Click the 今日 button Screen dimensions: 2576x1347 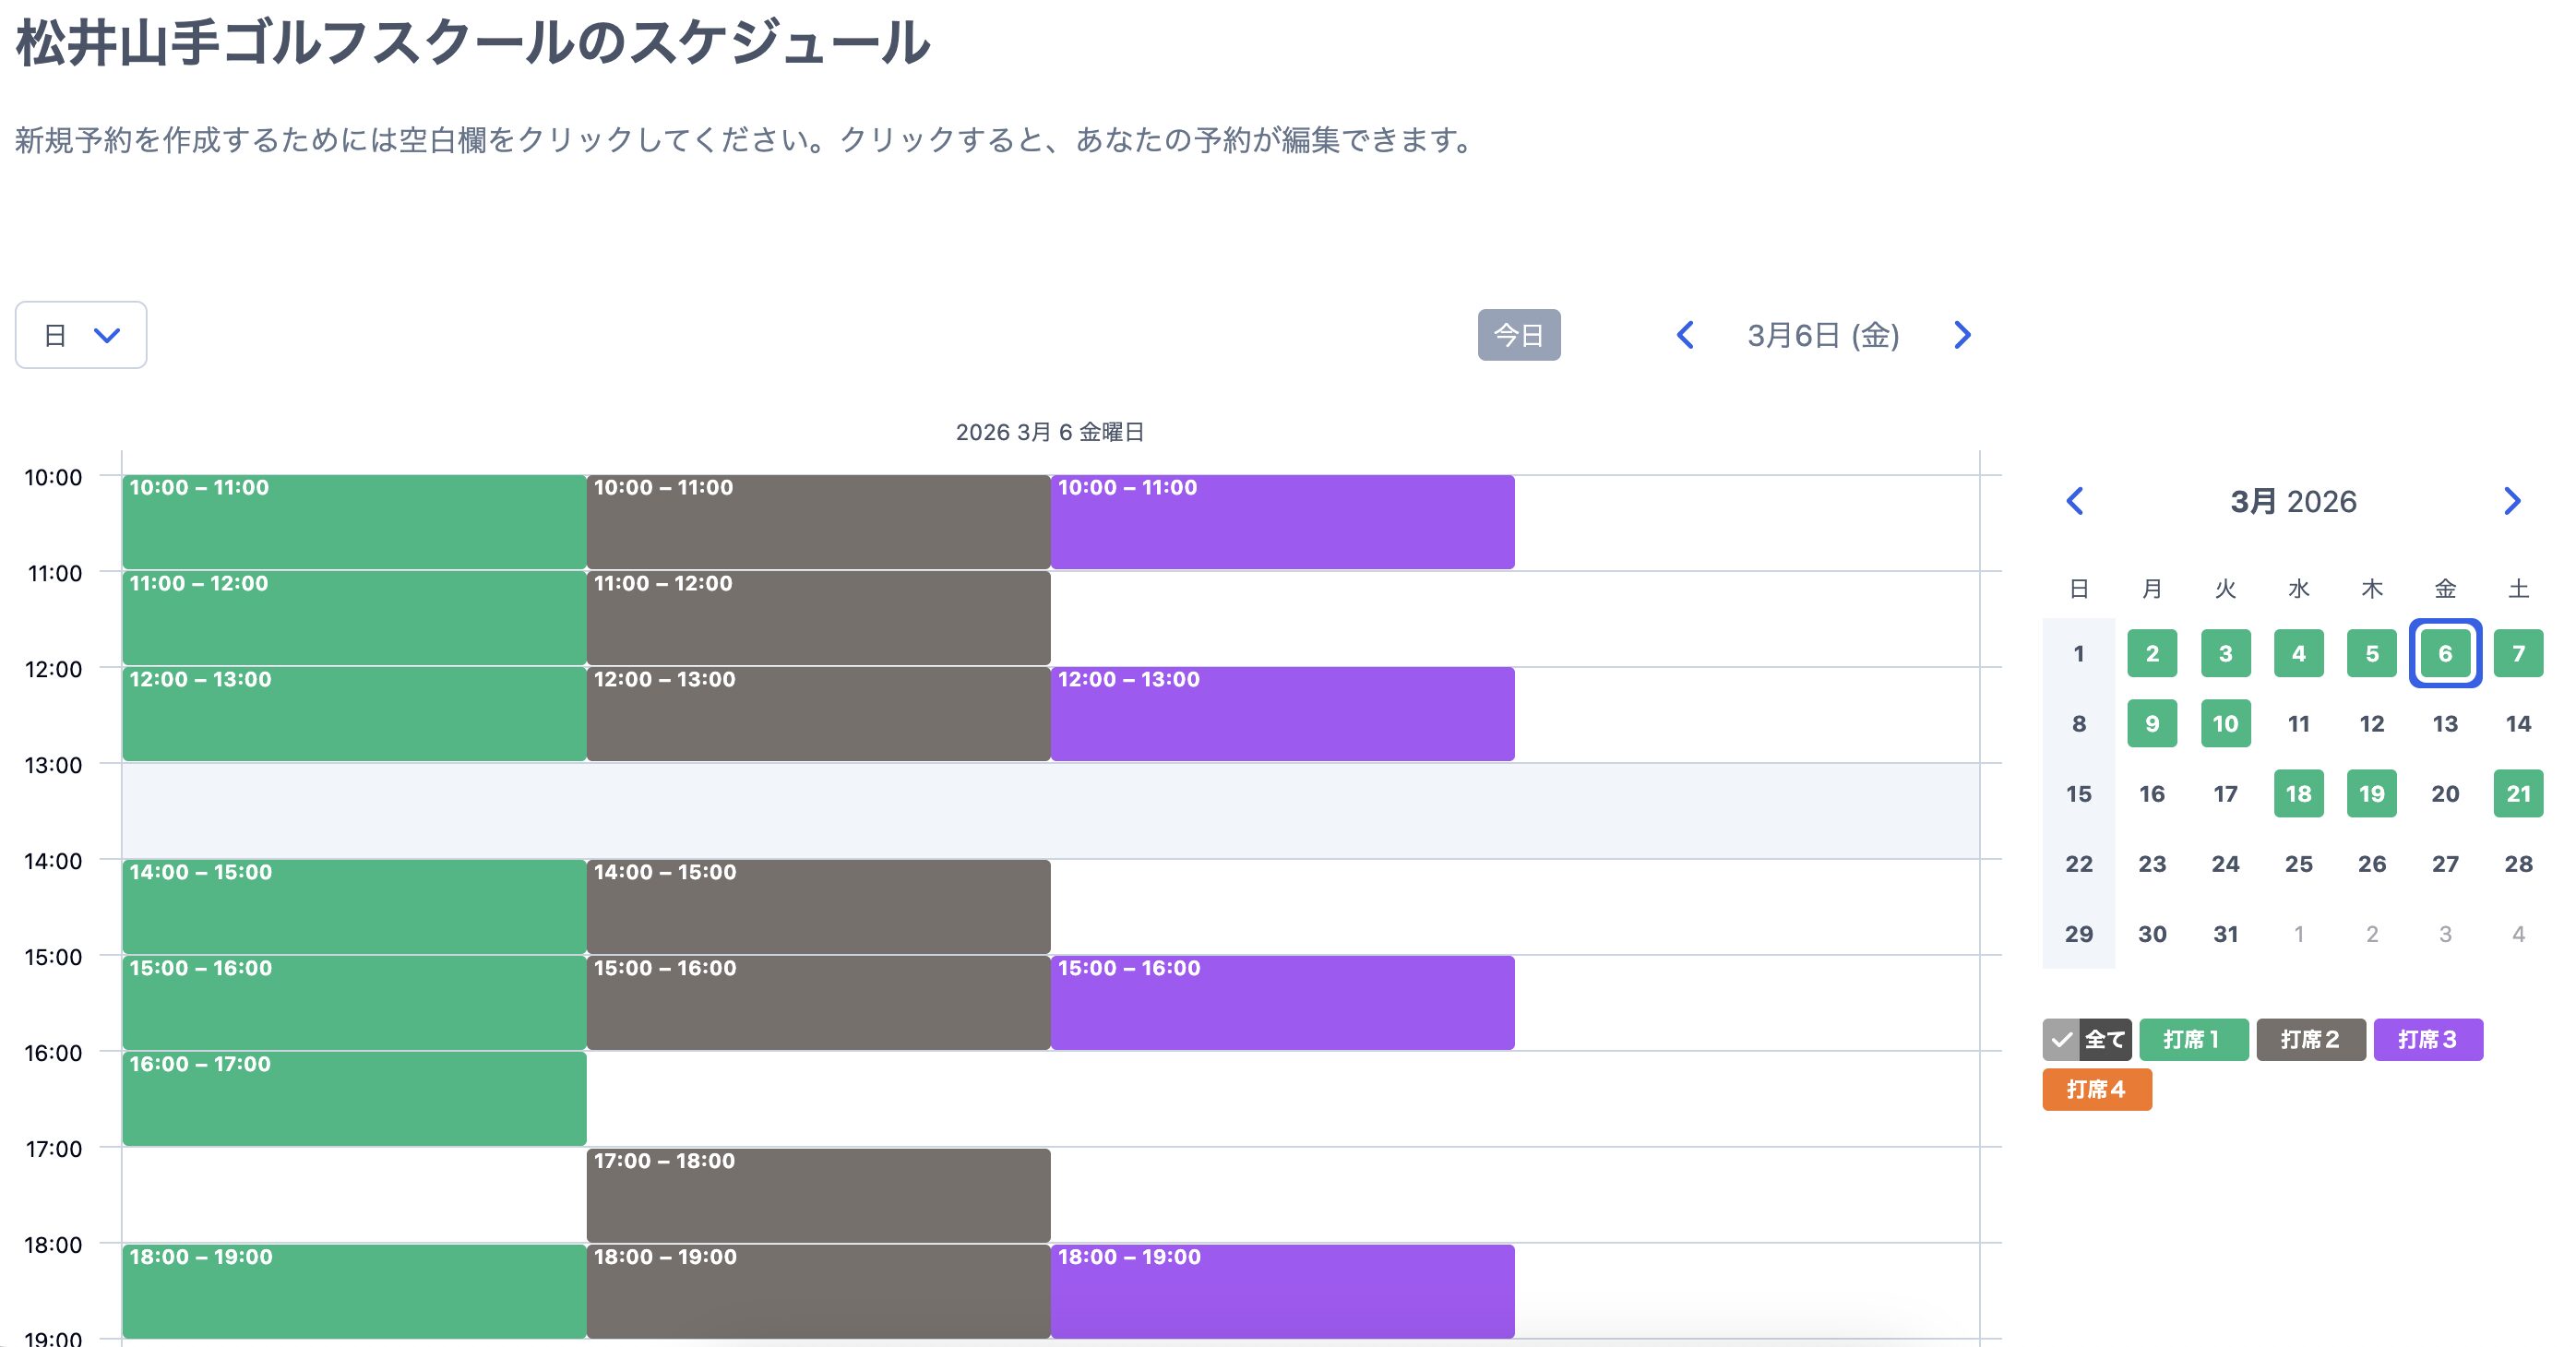pyautogui.click(x=1518, y=335)
